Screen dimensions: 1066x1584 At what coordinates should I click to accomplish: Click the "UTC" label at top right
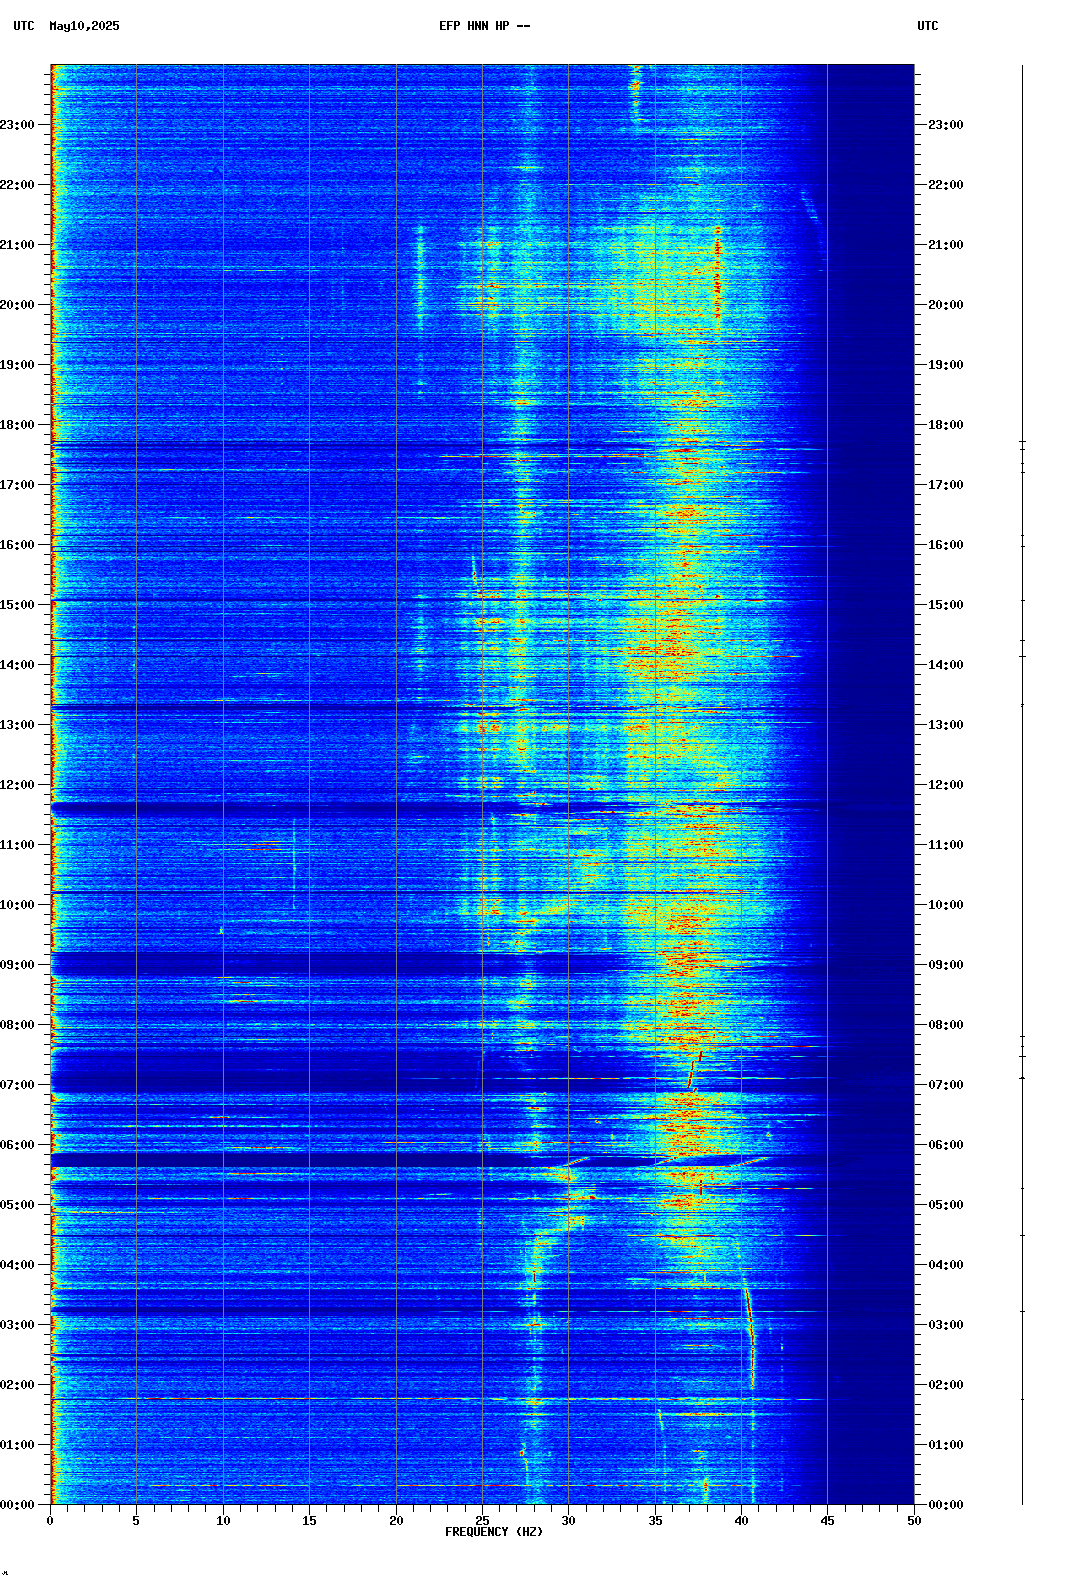[928, 26]
